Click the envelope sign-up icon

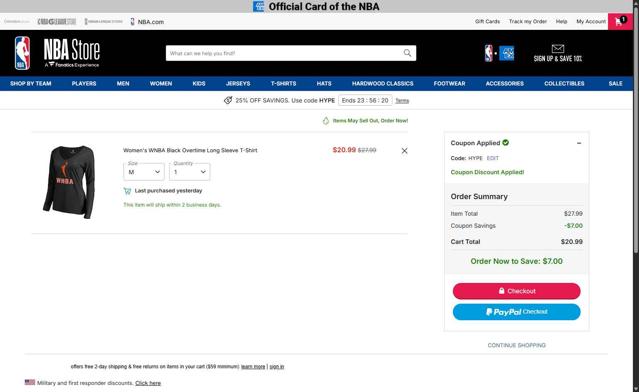557,48
